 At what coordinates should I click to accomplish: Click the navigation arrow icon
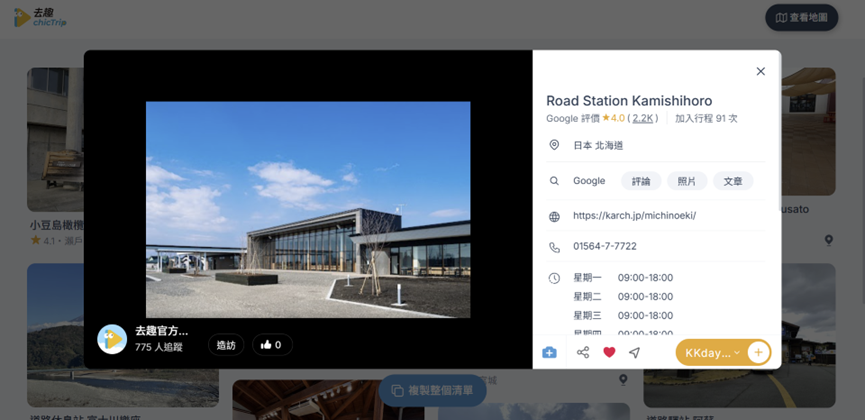[634, 352]
